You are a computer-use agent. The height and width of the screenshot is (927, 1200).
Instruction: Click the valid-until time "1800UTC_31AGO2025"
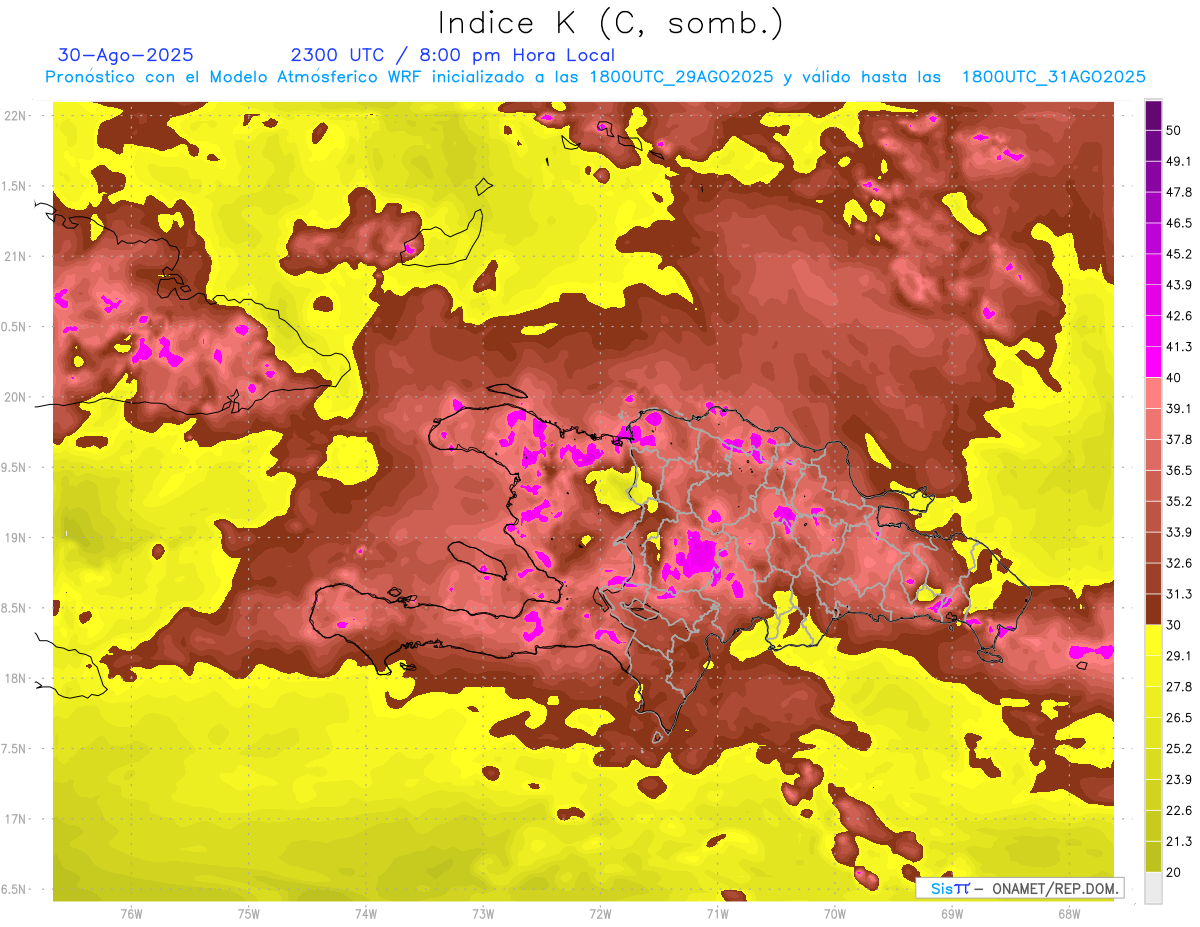tap(1053, 77)
